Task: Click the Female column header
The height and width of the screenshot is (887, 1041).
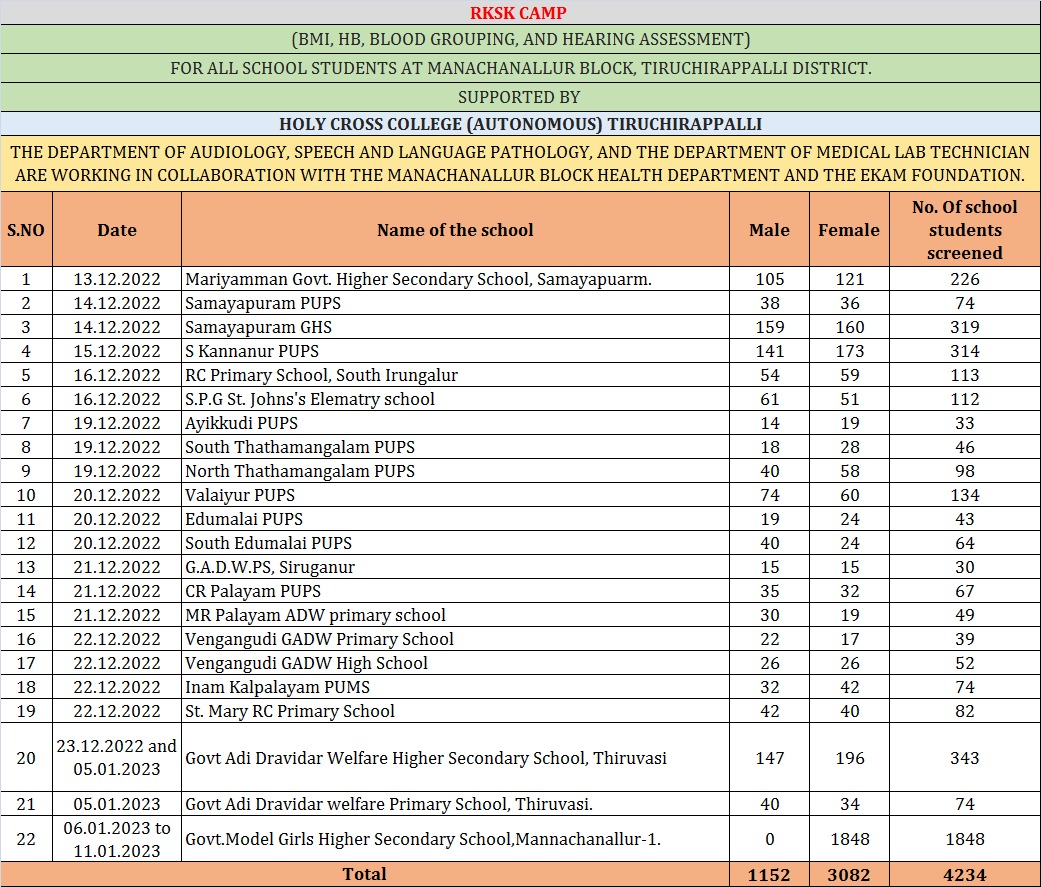Action: (x=849, y=230)
